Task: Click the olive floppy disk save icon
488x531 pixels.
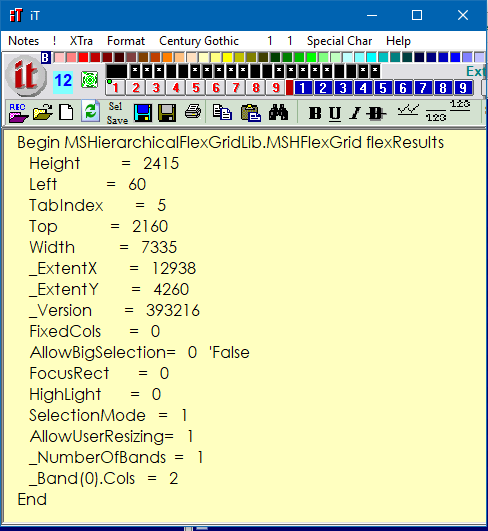Action: click(167, 113)
